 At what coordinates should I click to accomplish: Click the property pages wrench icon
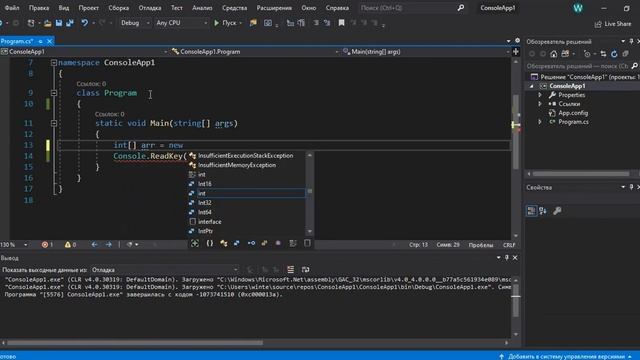tap(557, 211)
